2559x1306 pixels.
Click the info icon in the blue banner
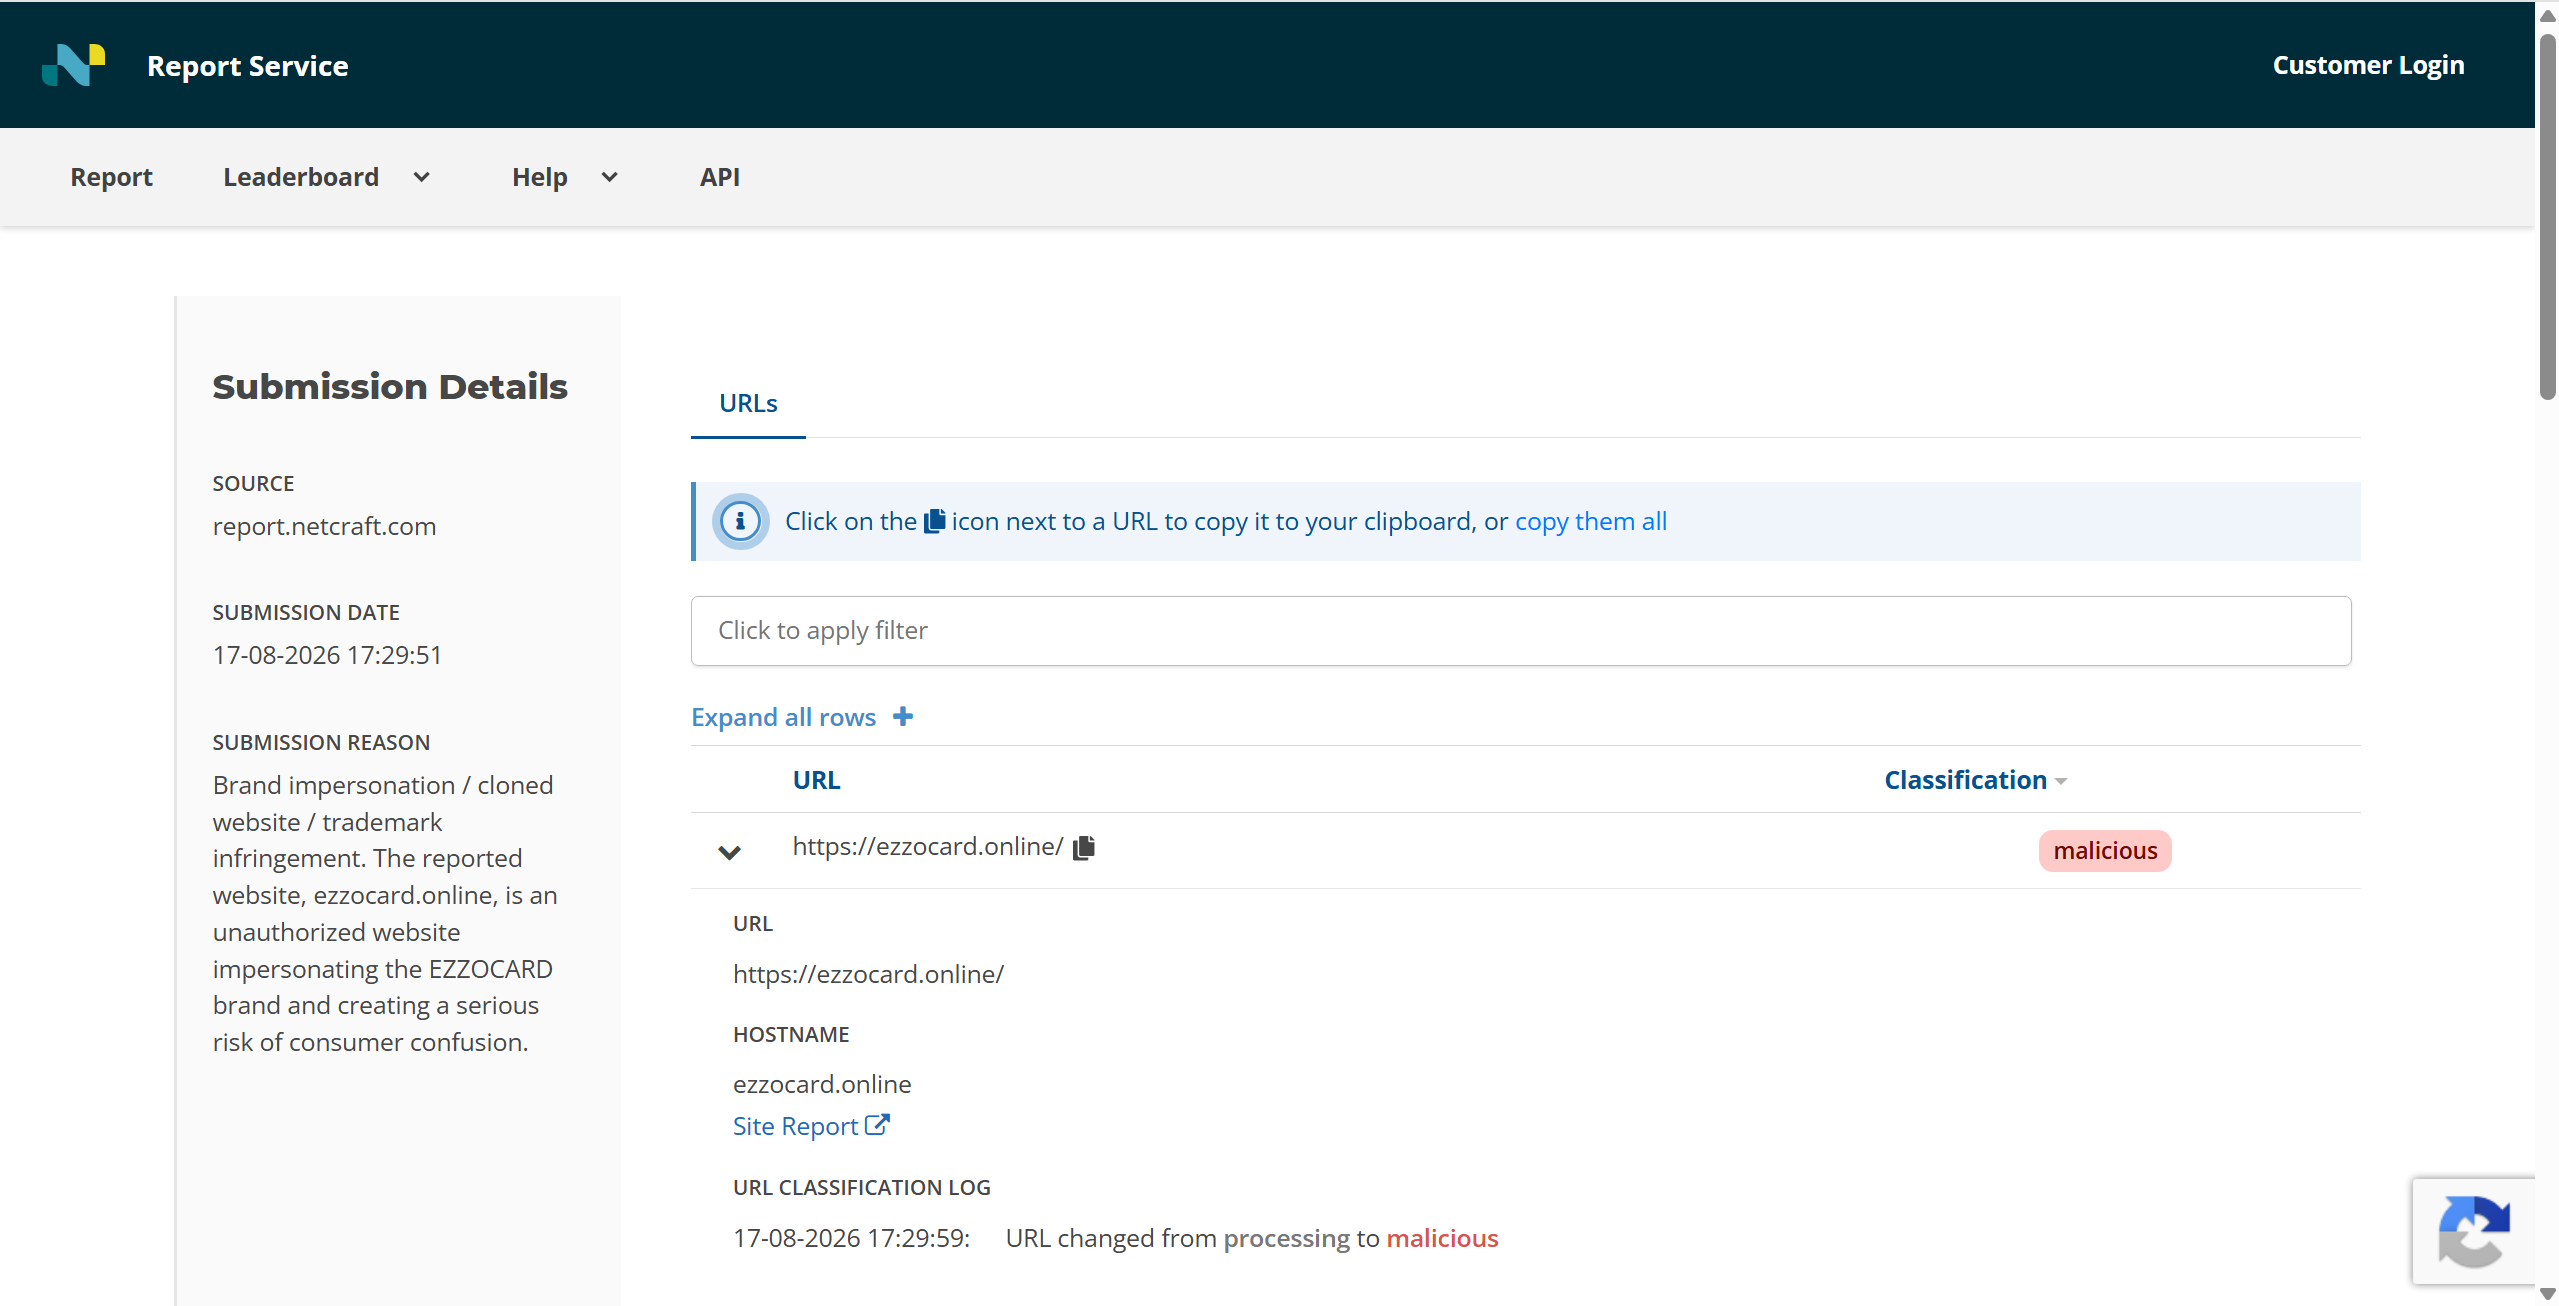pos(740,521)
